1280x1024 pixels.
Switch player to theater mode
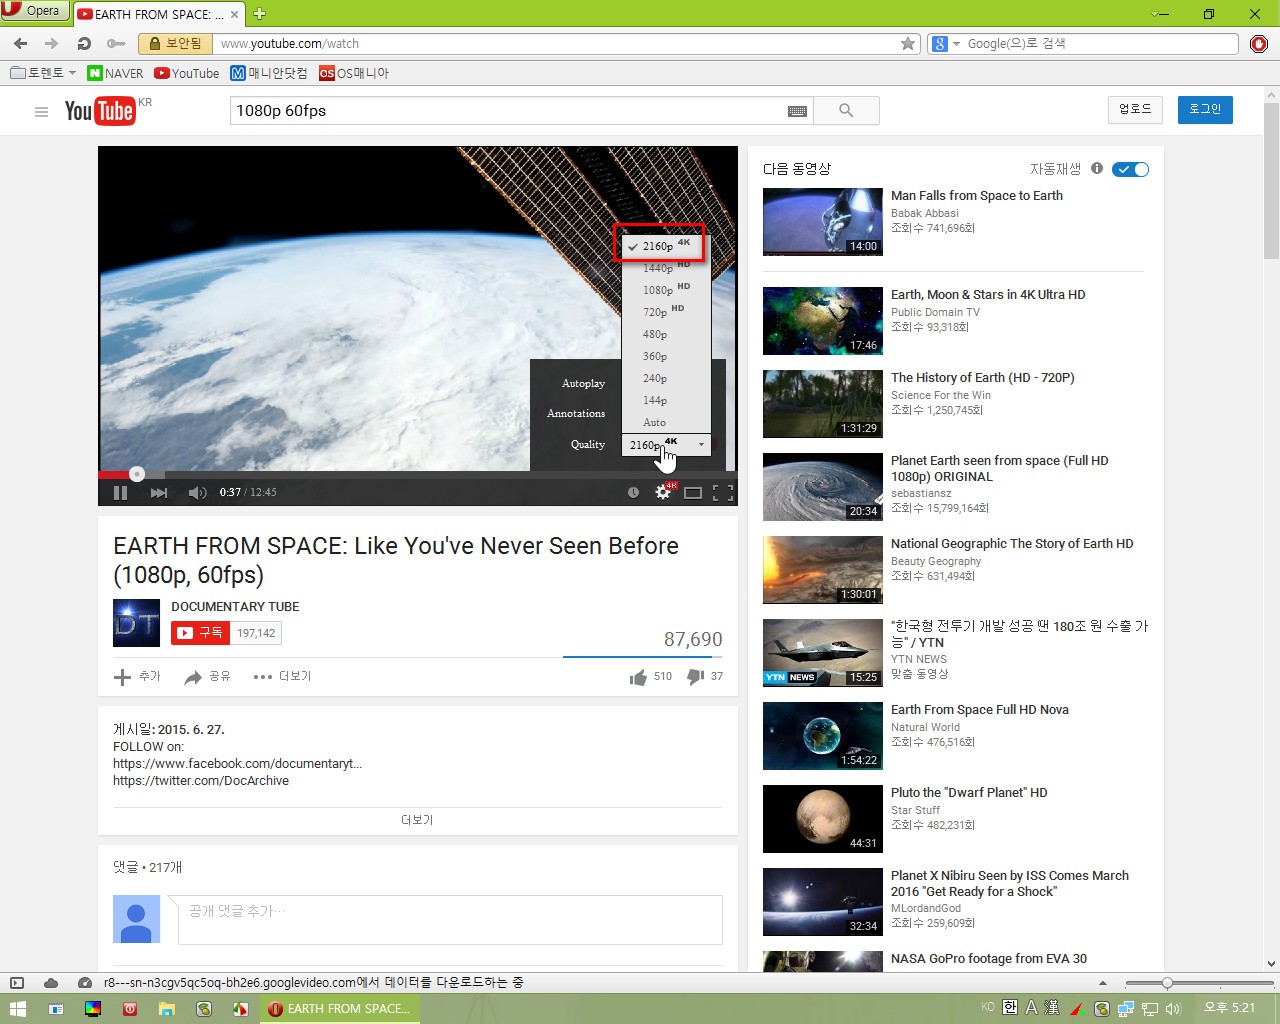pyautogui.click(x=693, y=492)
